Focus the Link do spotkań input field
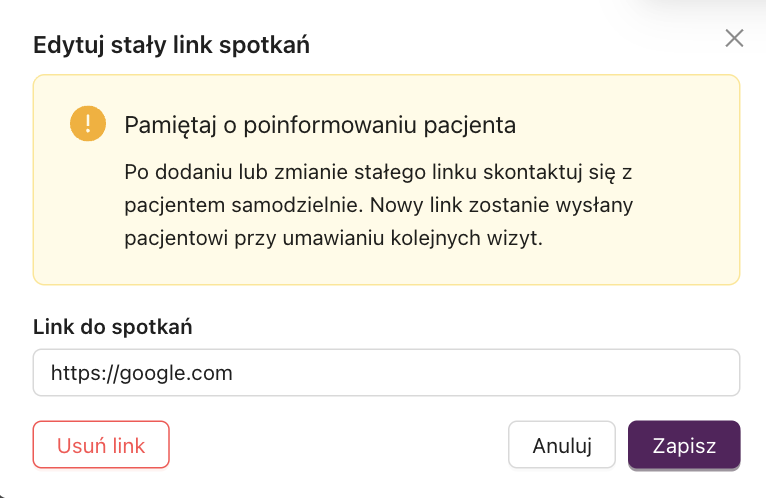766x498 pixels. [386, 372]
